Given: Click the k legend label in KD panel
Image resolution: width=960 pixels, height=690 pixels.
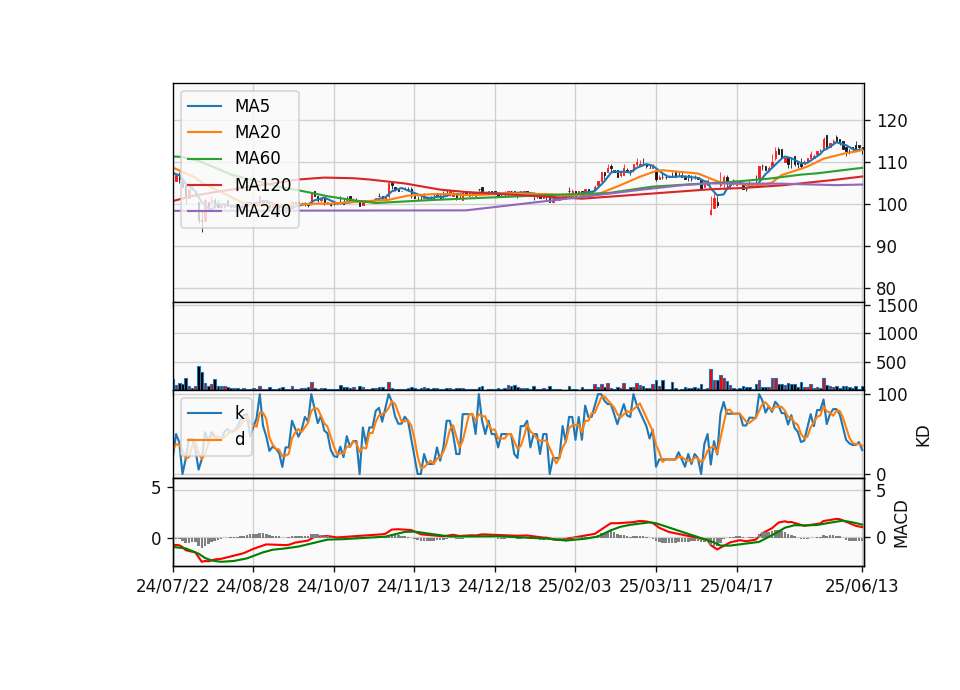Looking at the screenshot, I should 239,413.
